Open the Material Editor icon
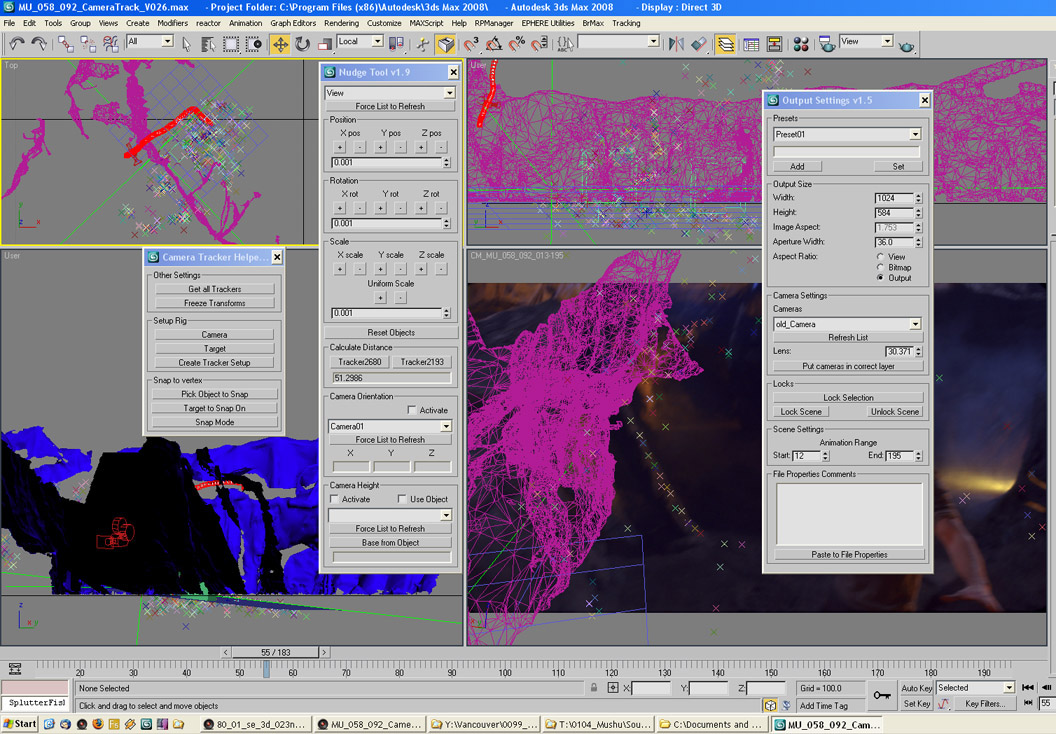The image size is (1056, 734). pyautogui.click(x=800, y=44)
